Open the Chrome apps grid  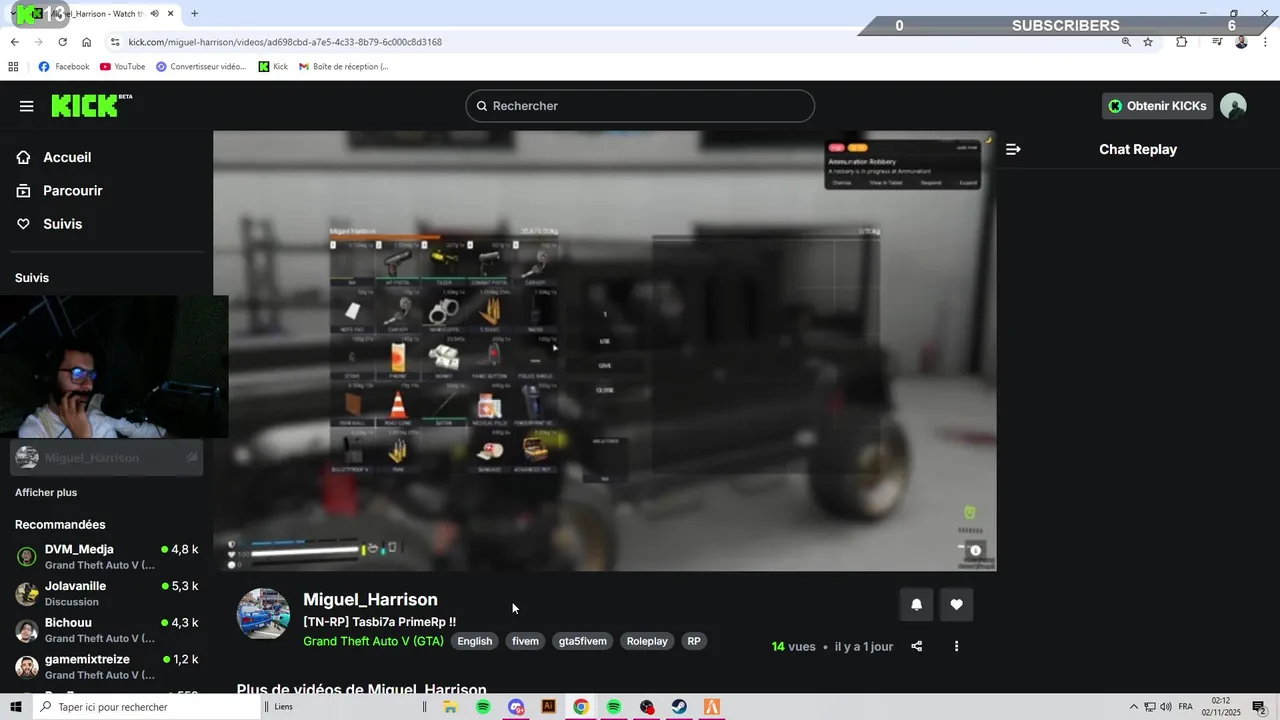(13, 67)
